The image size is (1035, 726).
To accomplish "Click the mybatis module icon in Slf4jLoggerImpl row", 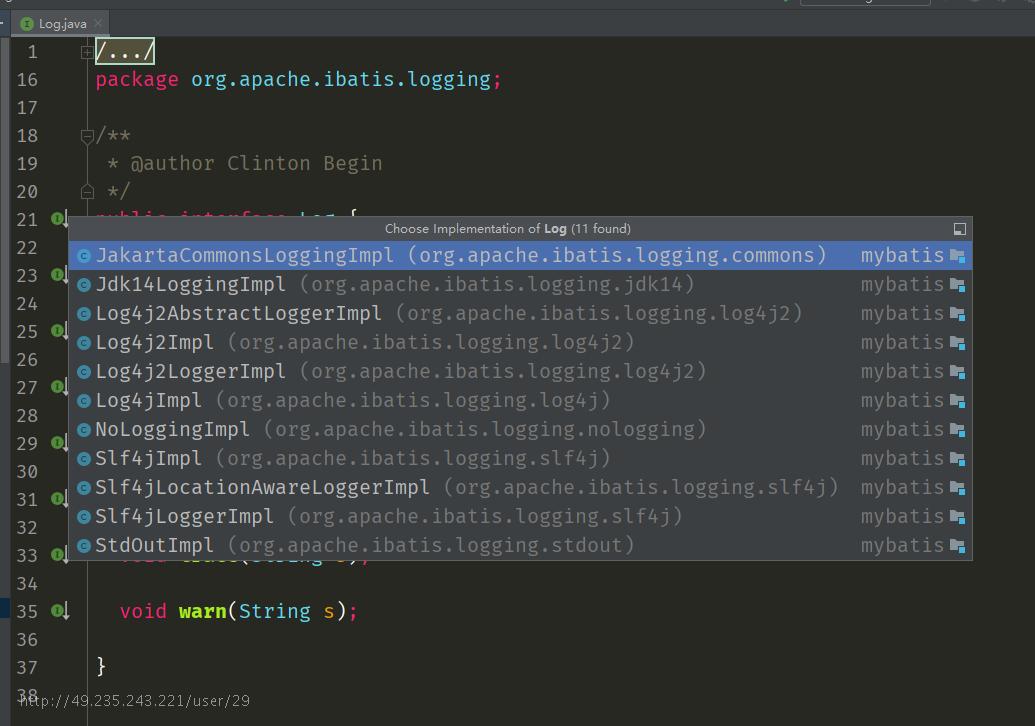I will click(958, 517).
